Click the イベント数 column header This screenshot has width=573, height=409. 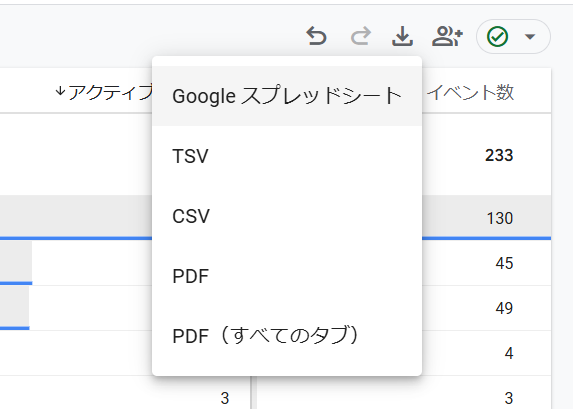[470, 92]
